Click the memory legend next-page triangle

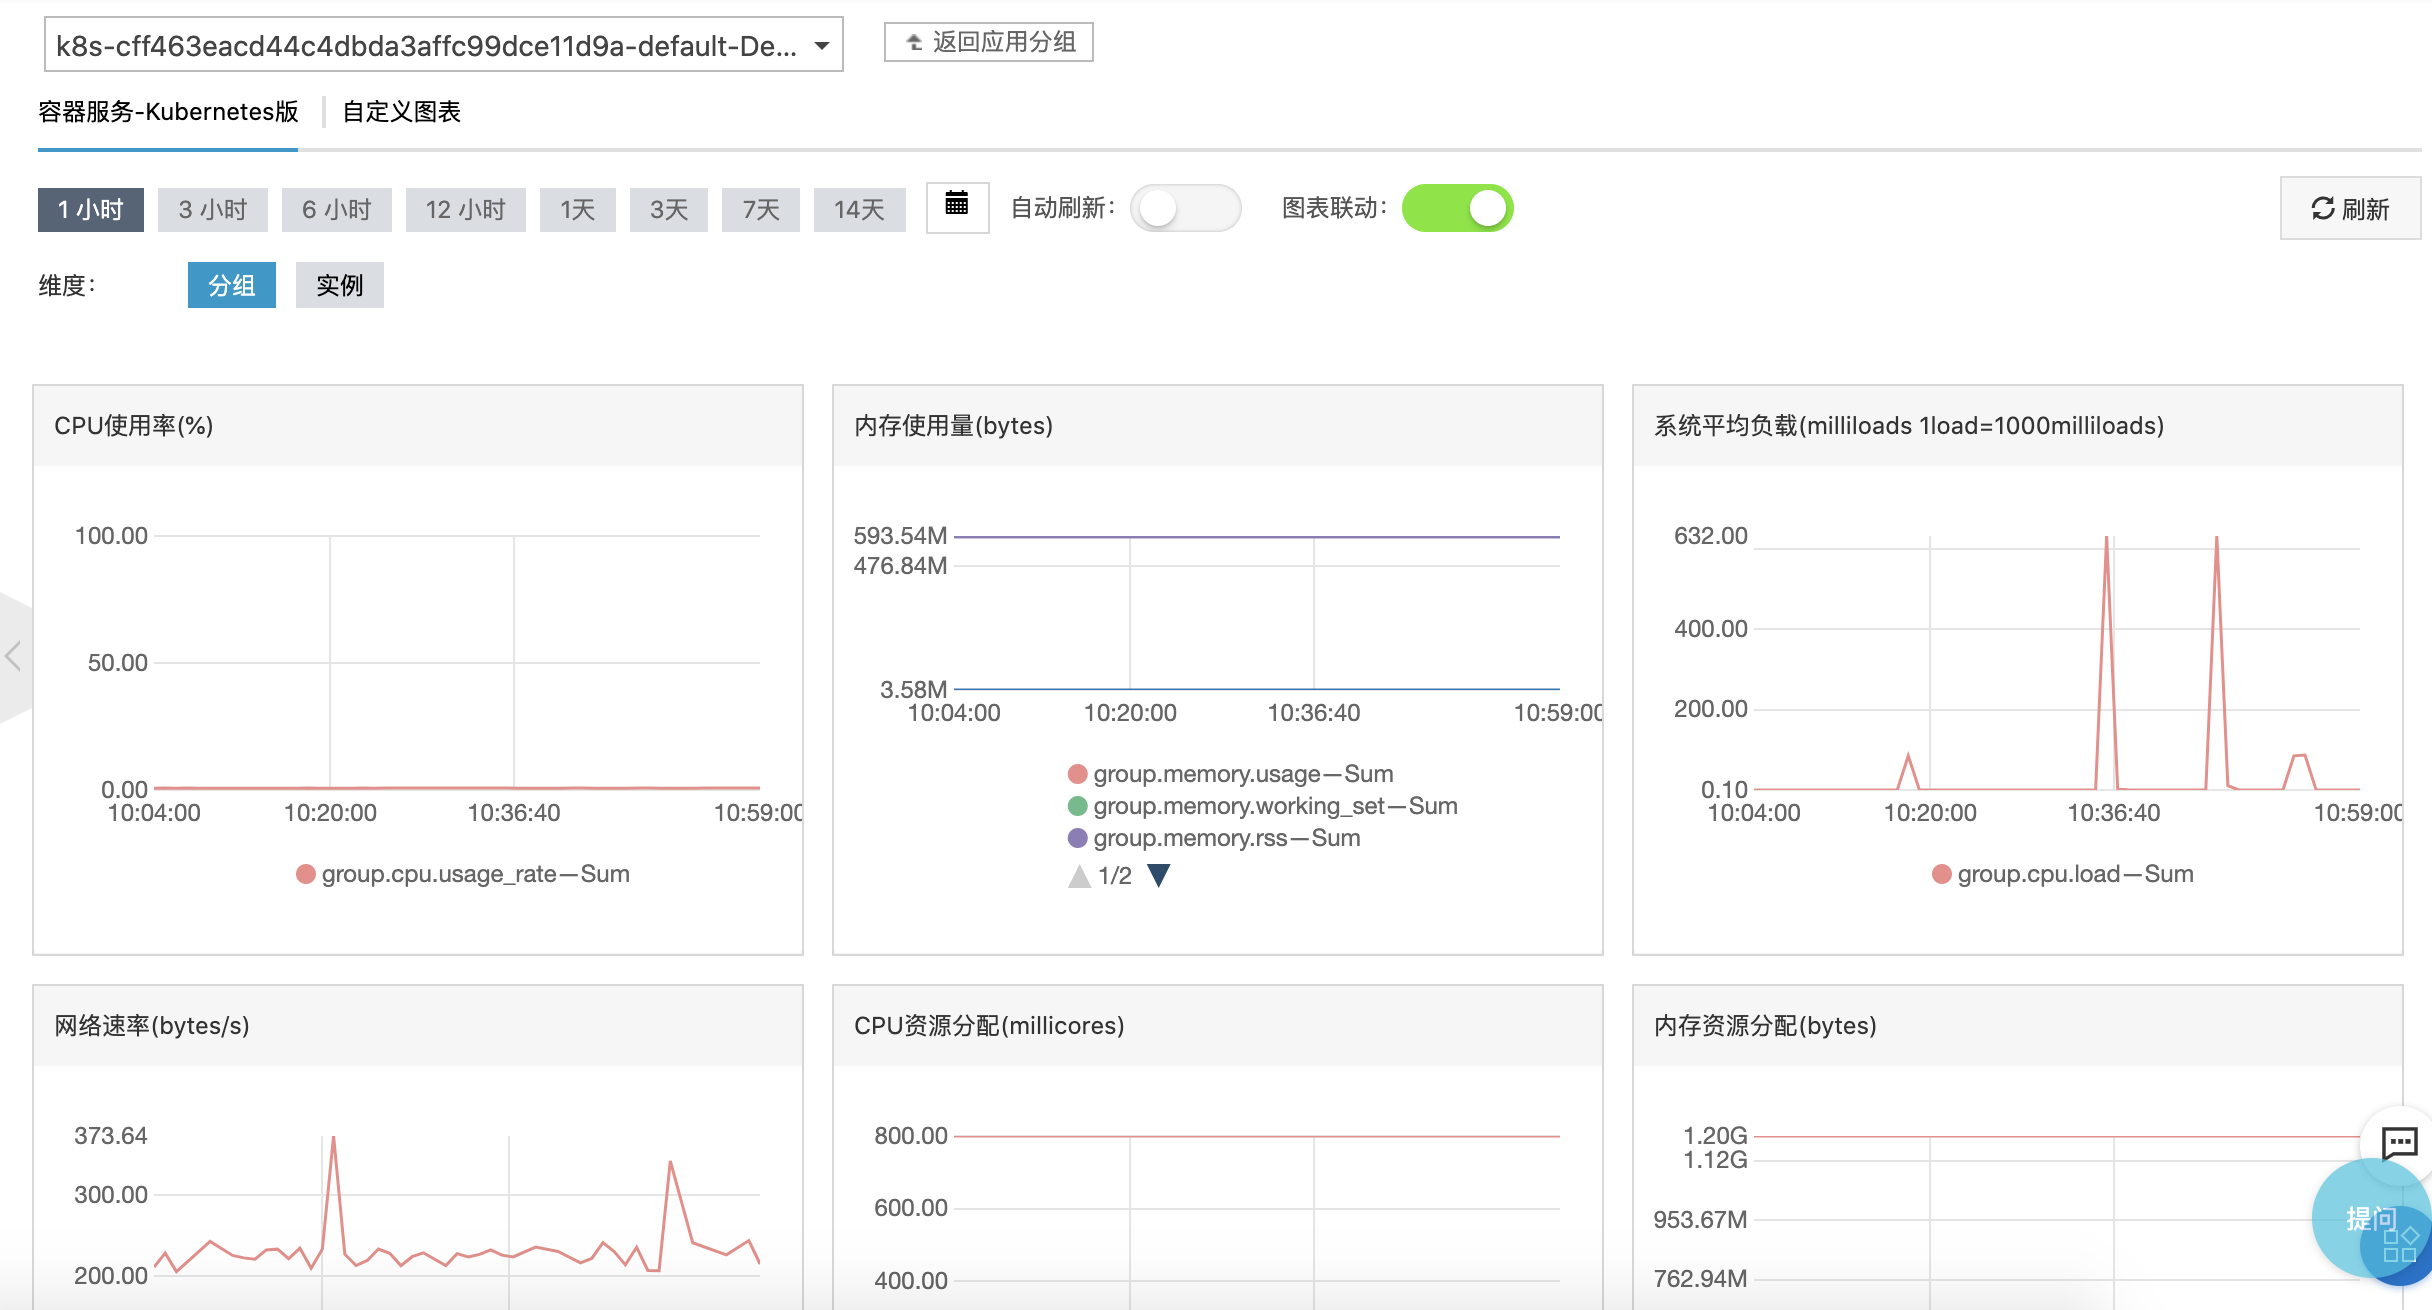(1158, 876)
